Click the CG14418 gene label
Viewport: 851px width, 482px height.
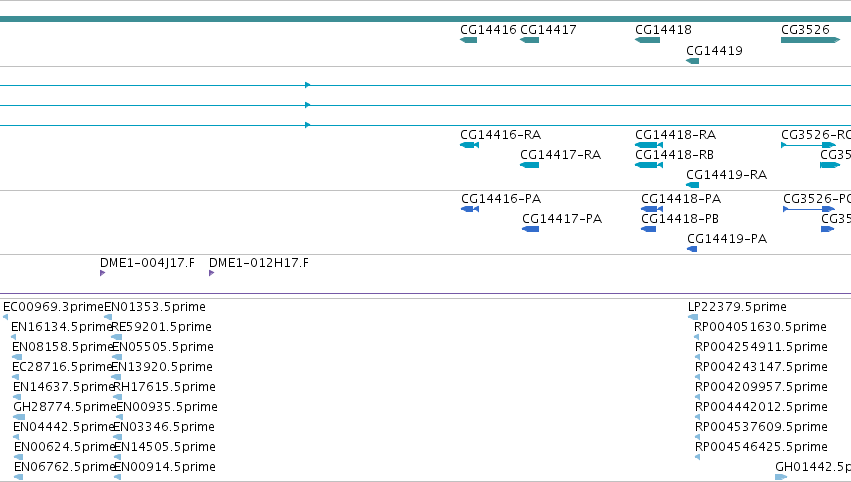point(663,30)
